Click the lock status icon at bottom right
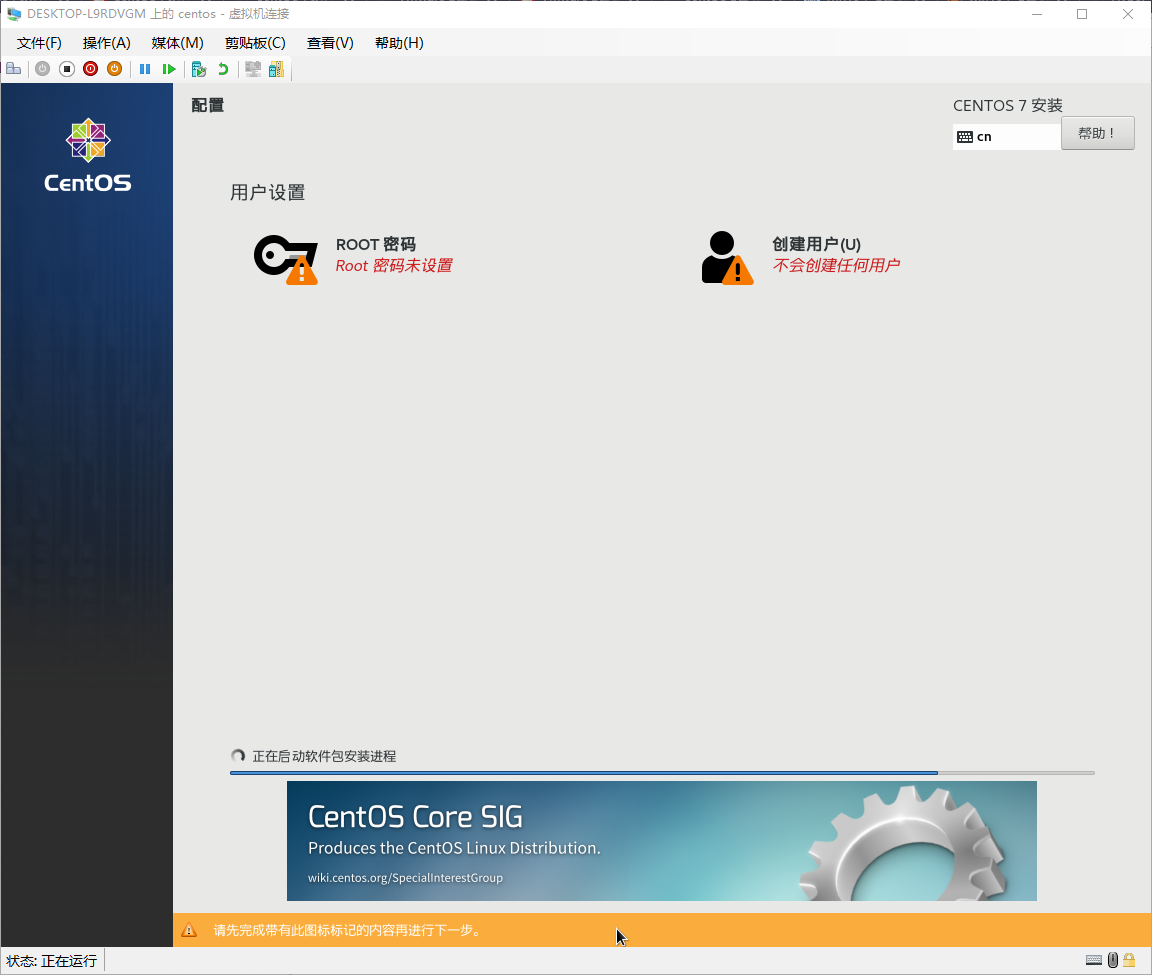 pyautogui.click(x=1129, y=960)
